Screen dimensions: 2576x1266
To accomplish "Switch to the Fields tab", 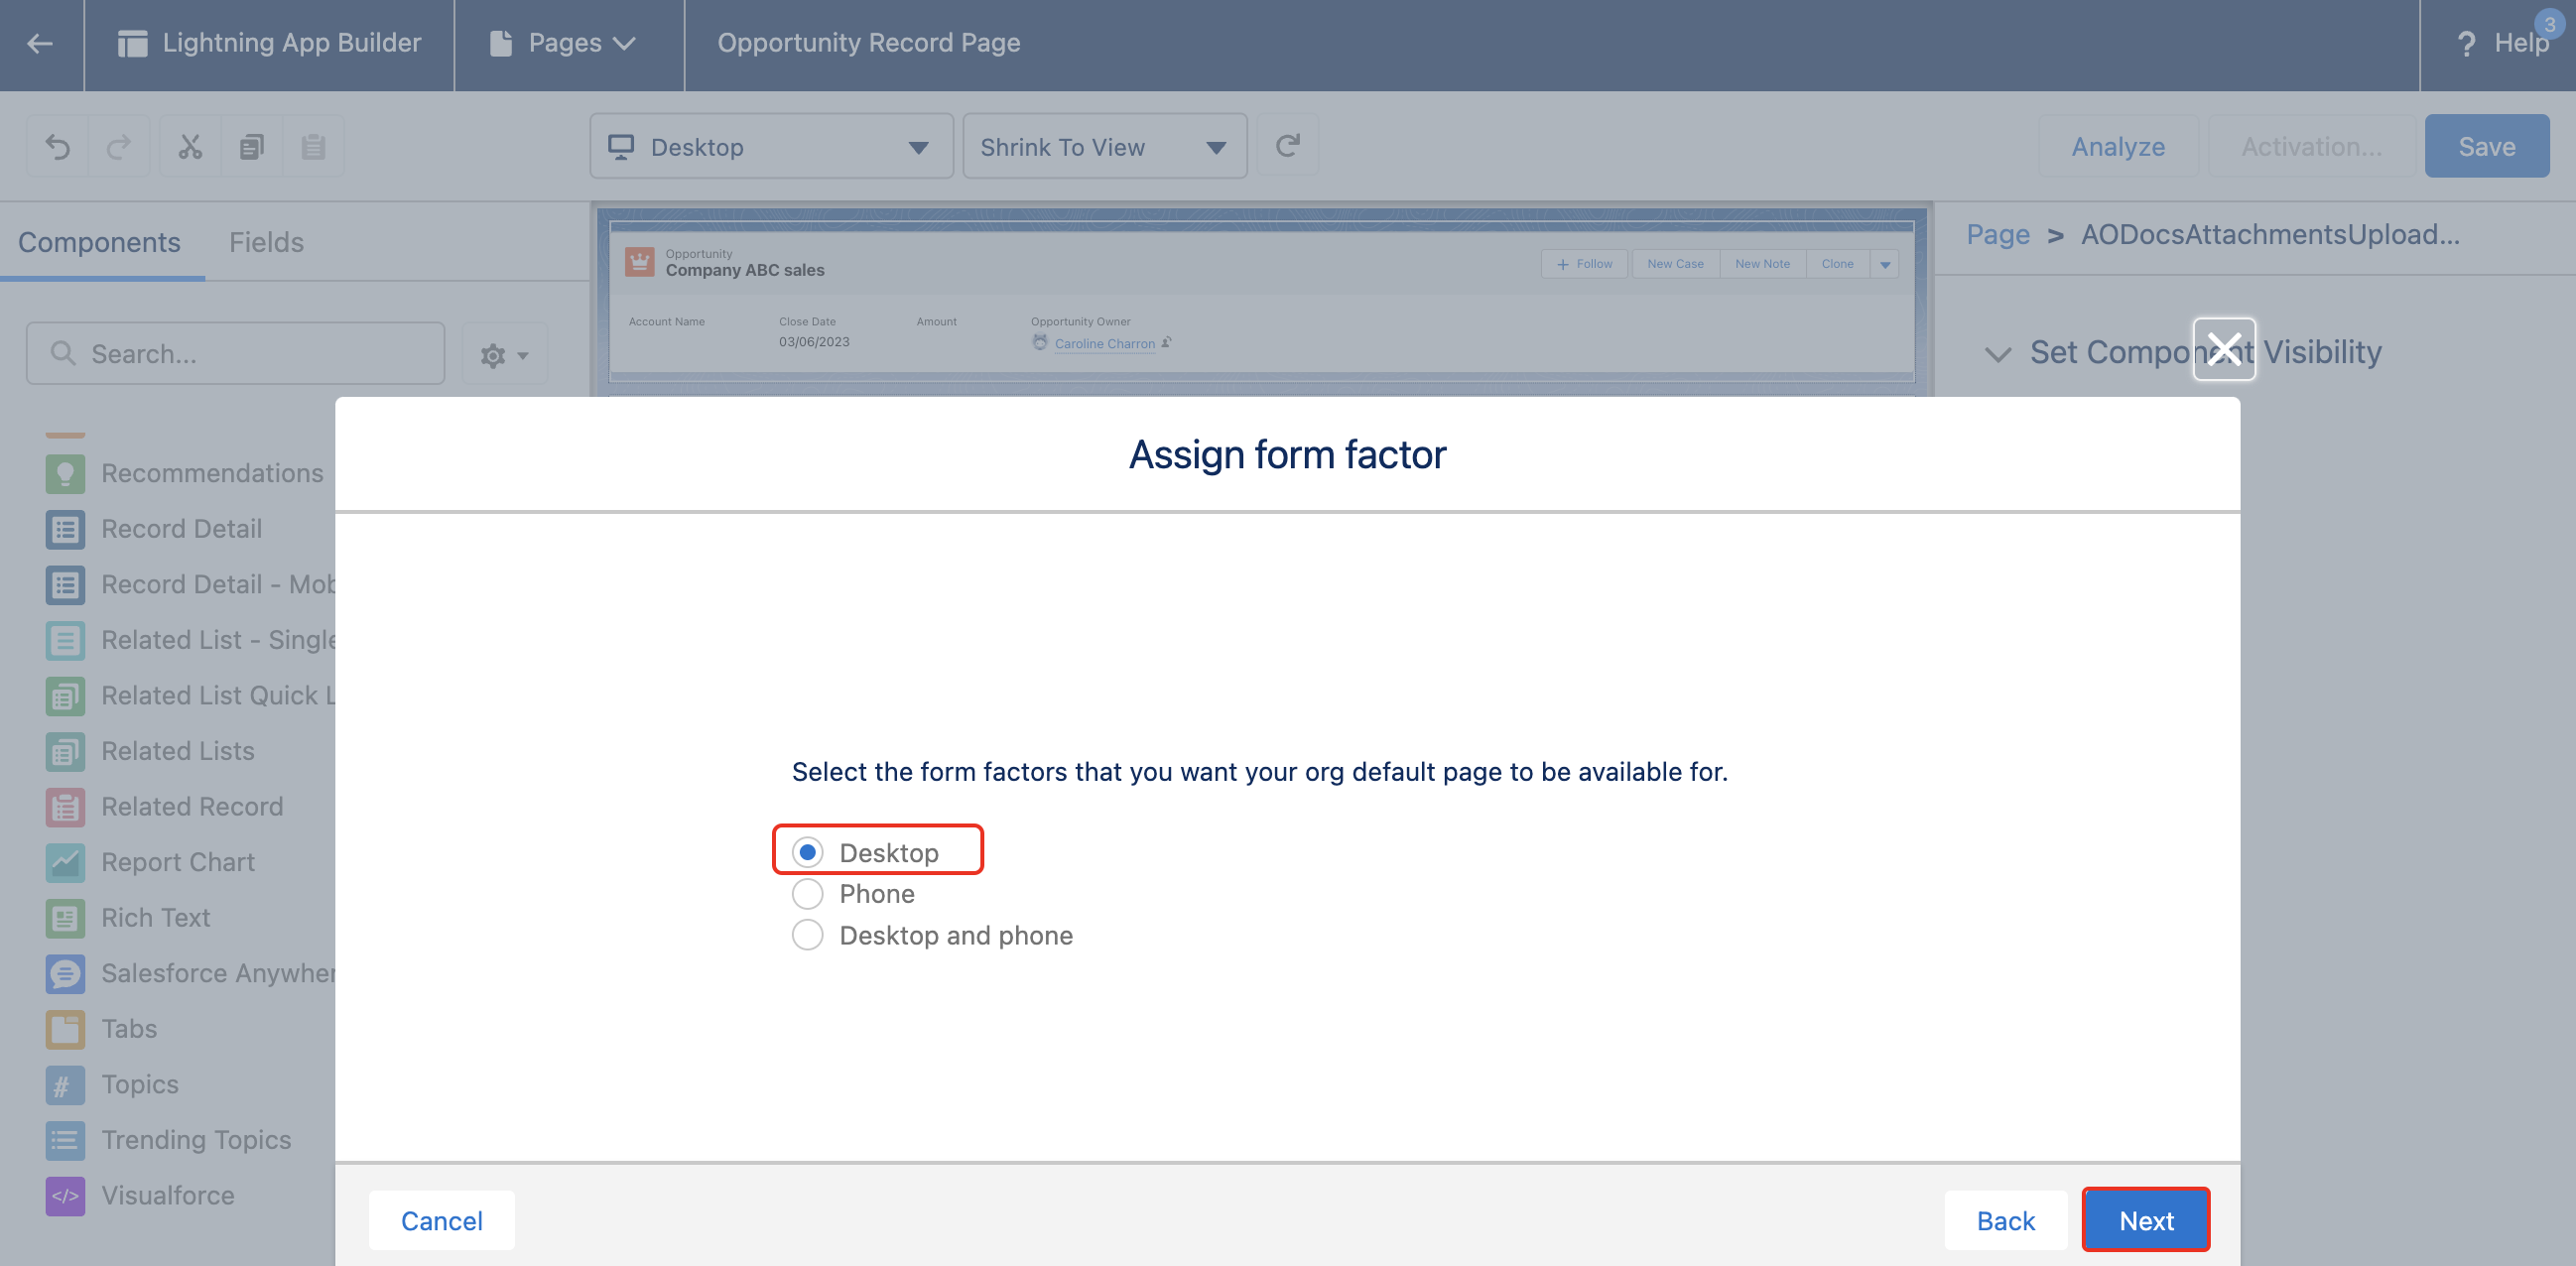I will [266, 242].
